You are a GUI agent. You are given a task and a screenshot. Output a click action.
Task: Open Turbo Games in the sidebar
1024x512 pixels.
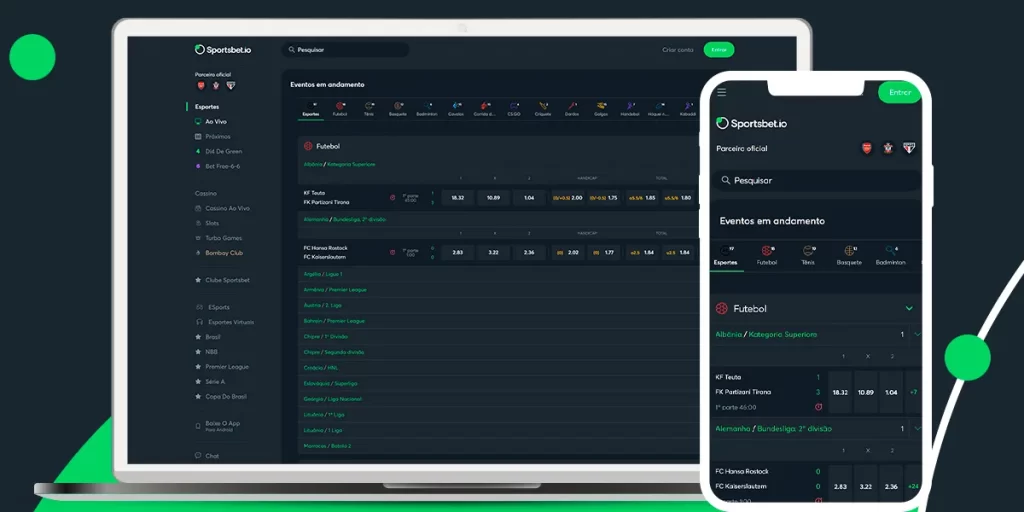219,238
